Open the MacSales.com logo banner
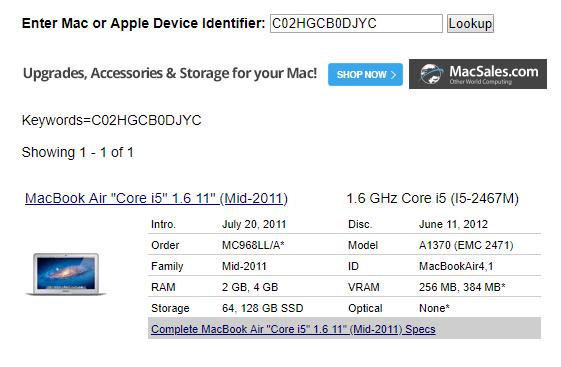Screen dimensions: 561x367 478,74
